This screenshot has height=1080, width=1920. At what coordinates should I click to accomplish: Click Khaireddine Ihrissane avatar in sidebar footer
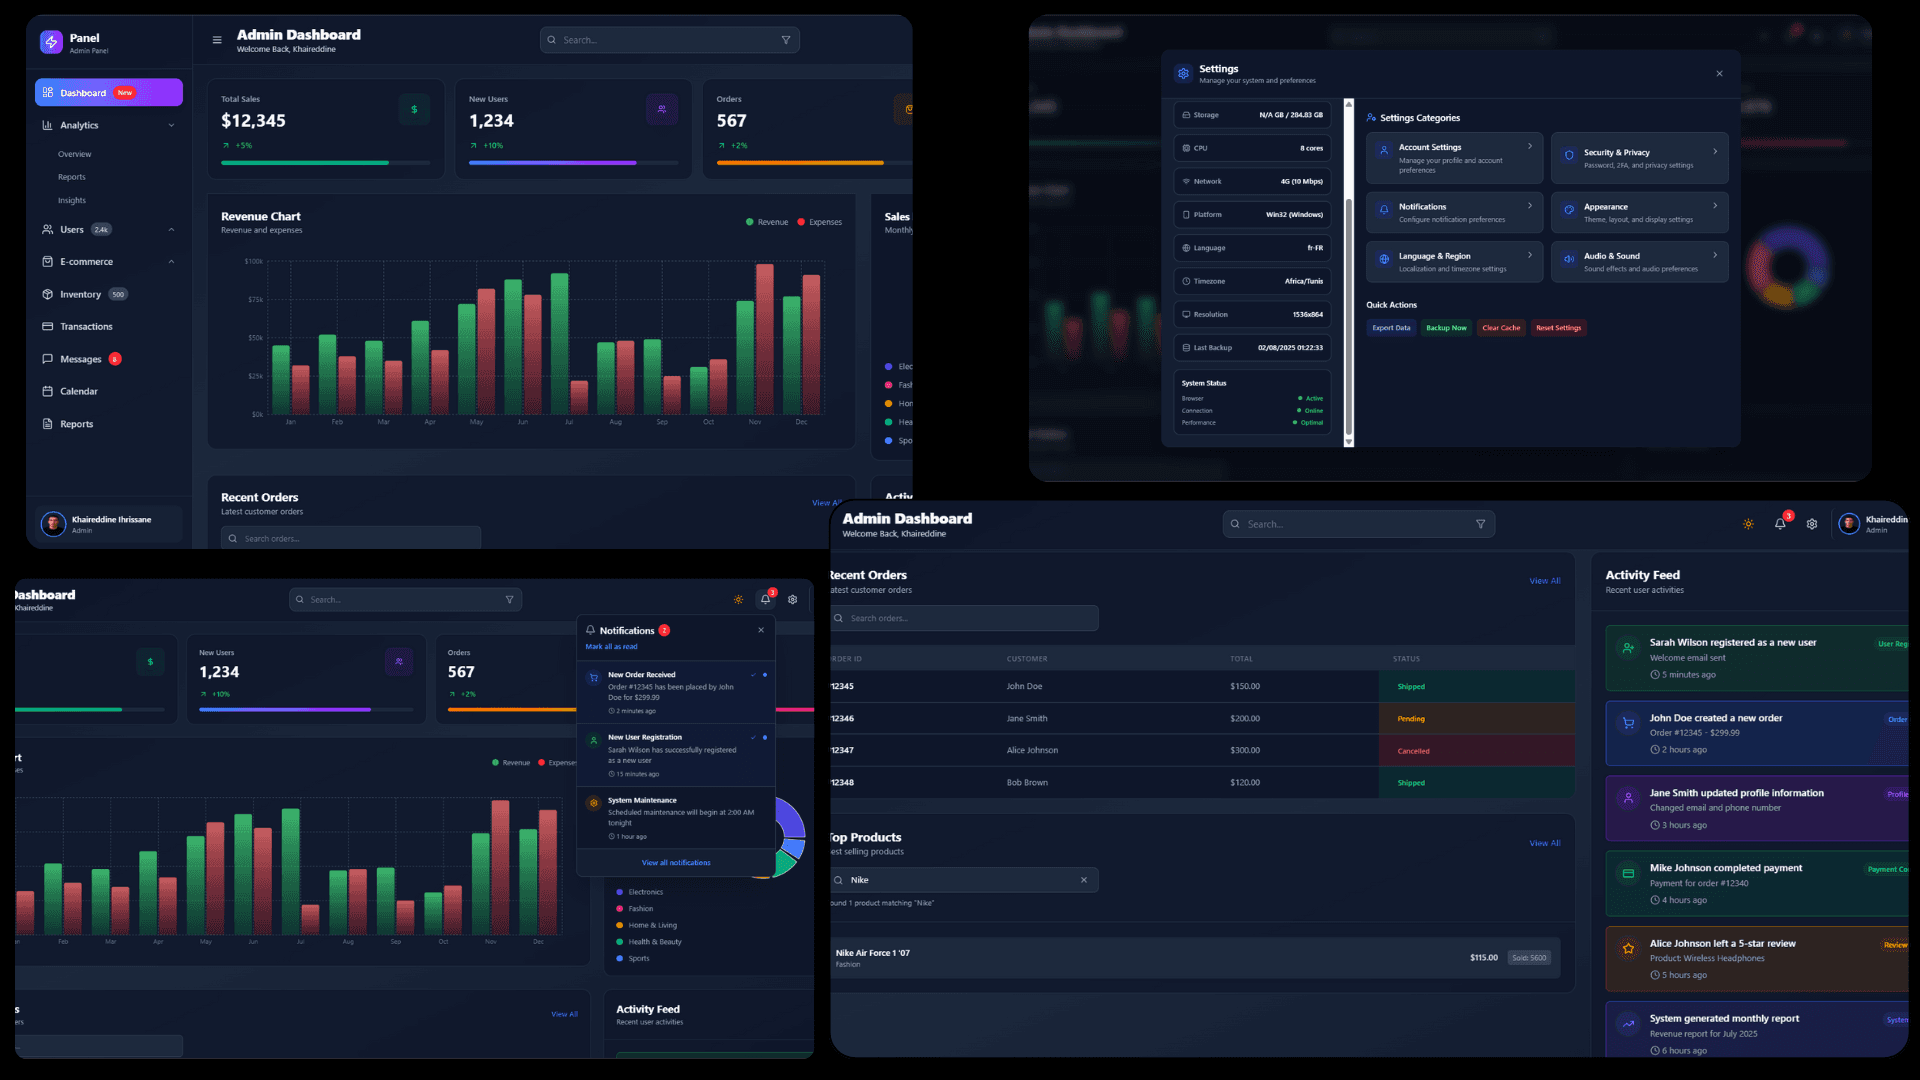[x=53, y=524]
